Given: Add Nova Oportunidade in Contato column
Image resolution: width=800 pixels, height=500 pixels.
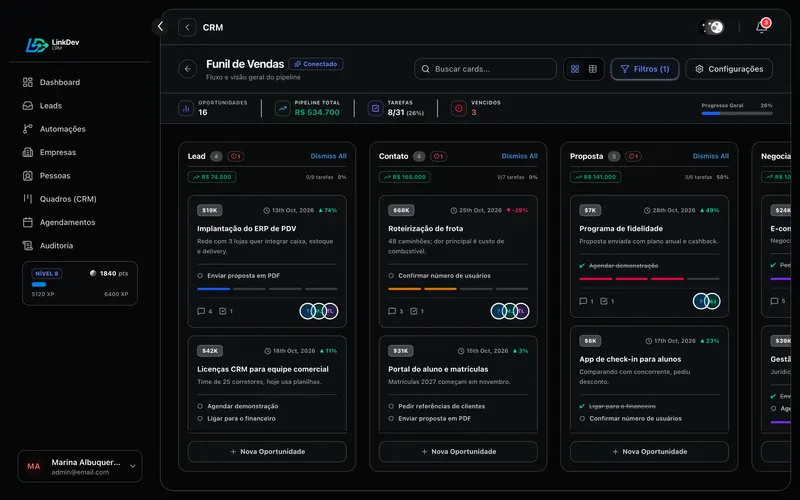Looking at the screenshot, I should (x=458, y=452).
